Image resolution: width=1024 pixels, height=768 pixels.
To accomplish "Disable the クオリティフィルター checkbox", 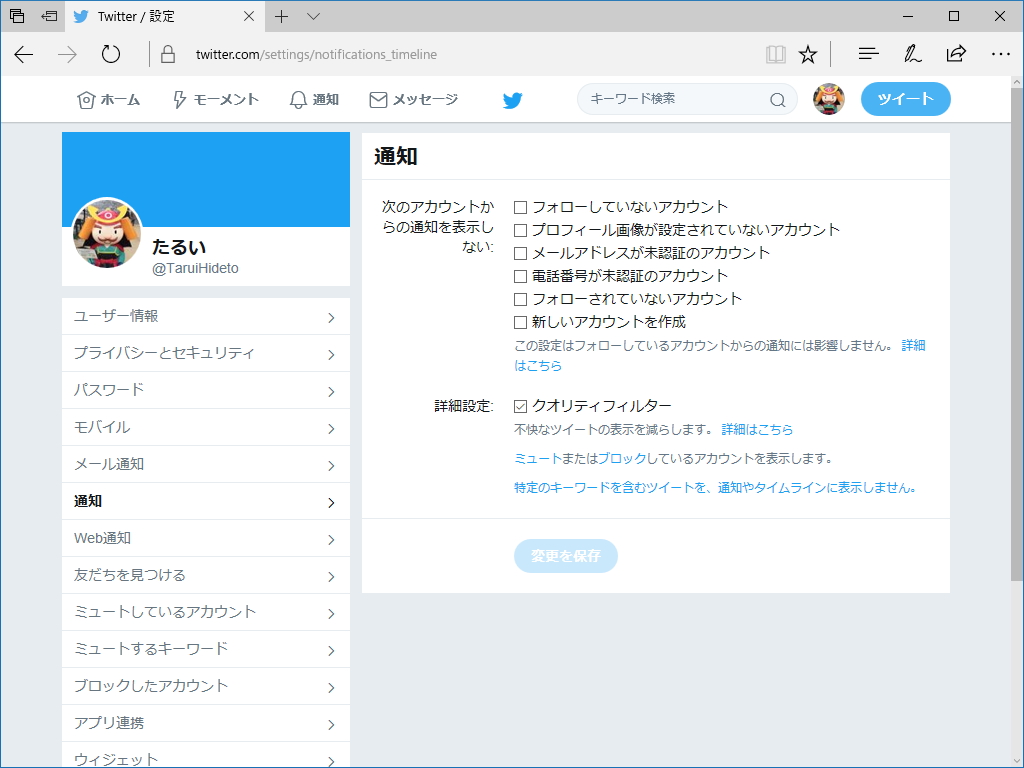I will [519, 405].
